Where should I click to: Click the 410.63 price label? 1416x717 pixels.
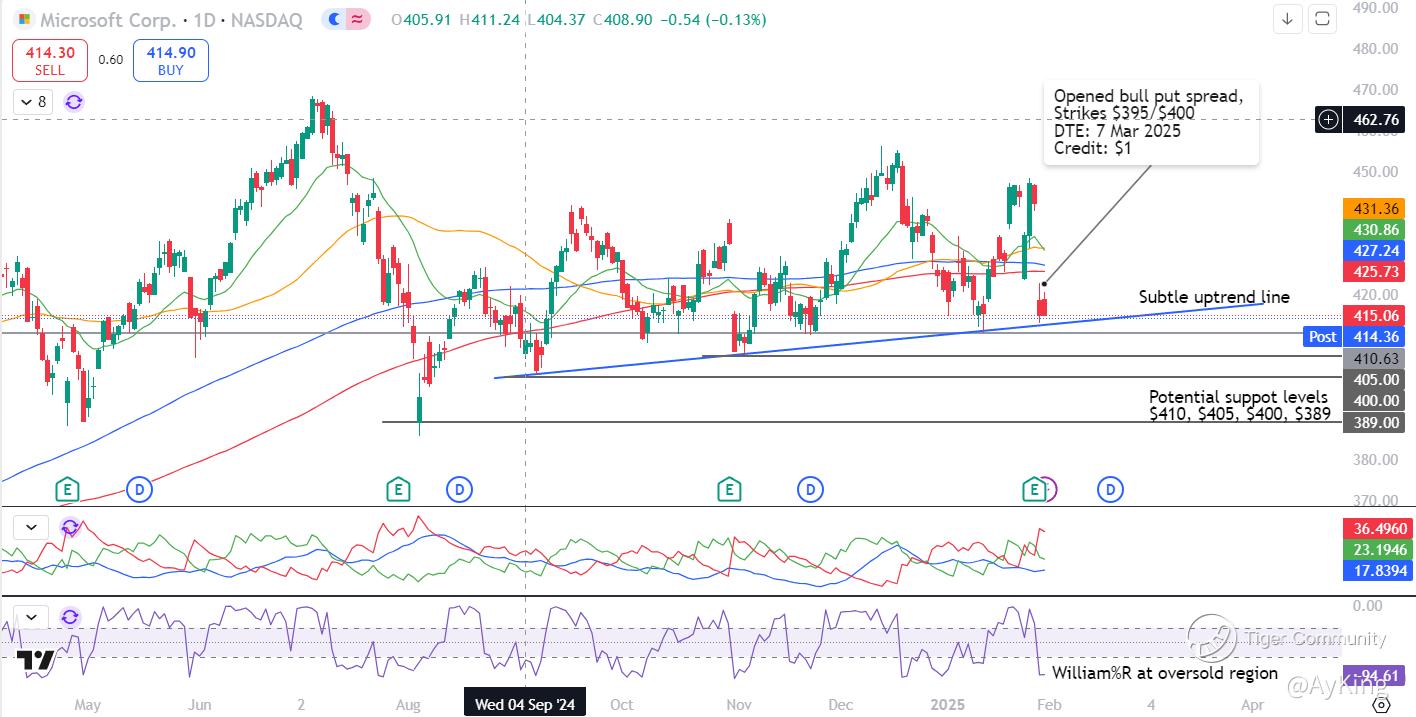tap(1375, 358)
